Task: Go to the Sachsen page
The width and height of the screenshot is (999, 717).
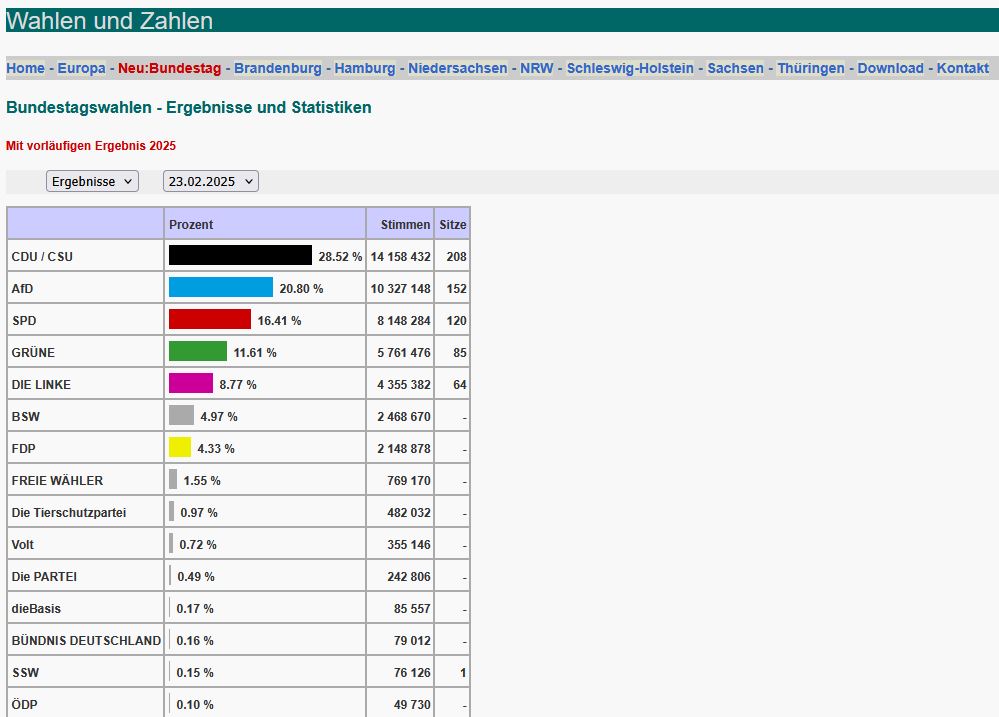Action: click(735, 68)
